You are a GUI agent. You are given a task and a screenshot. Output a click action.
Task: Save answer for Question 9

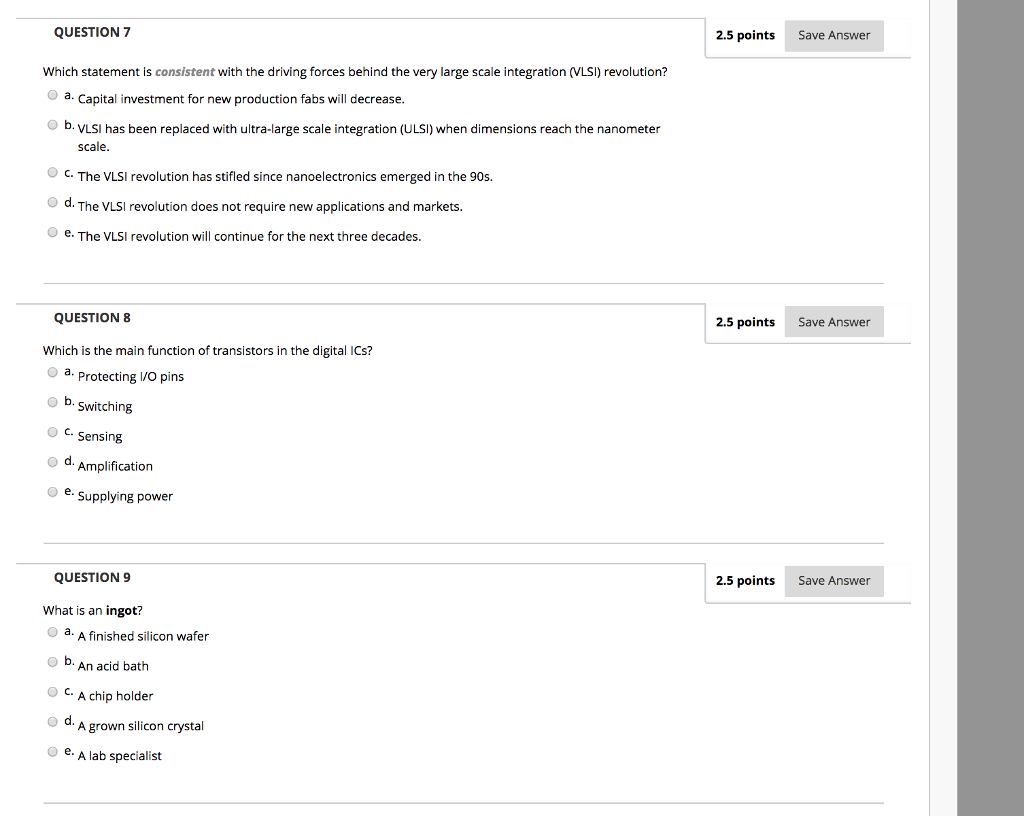[x=834, y=581]
